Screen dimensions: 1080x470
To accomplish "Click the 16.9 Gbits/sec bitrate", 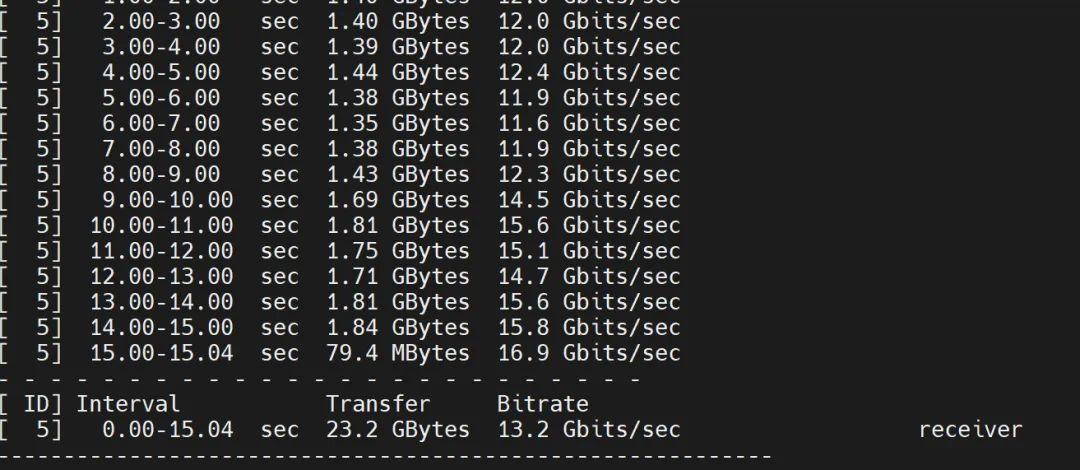I will [589, 354].
